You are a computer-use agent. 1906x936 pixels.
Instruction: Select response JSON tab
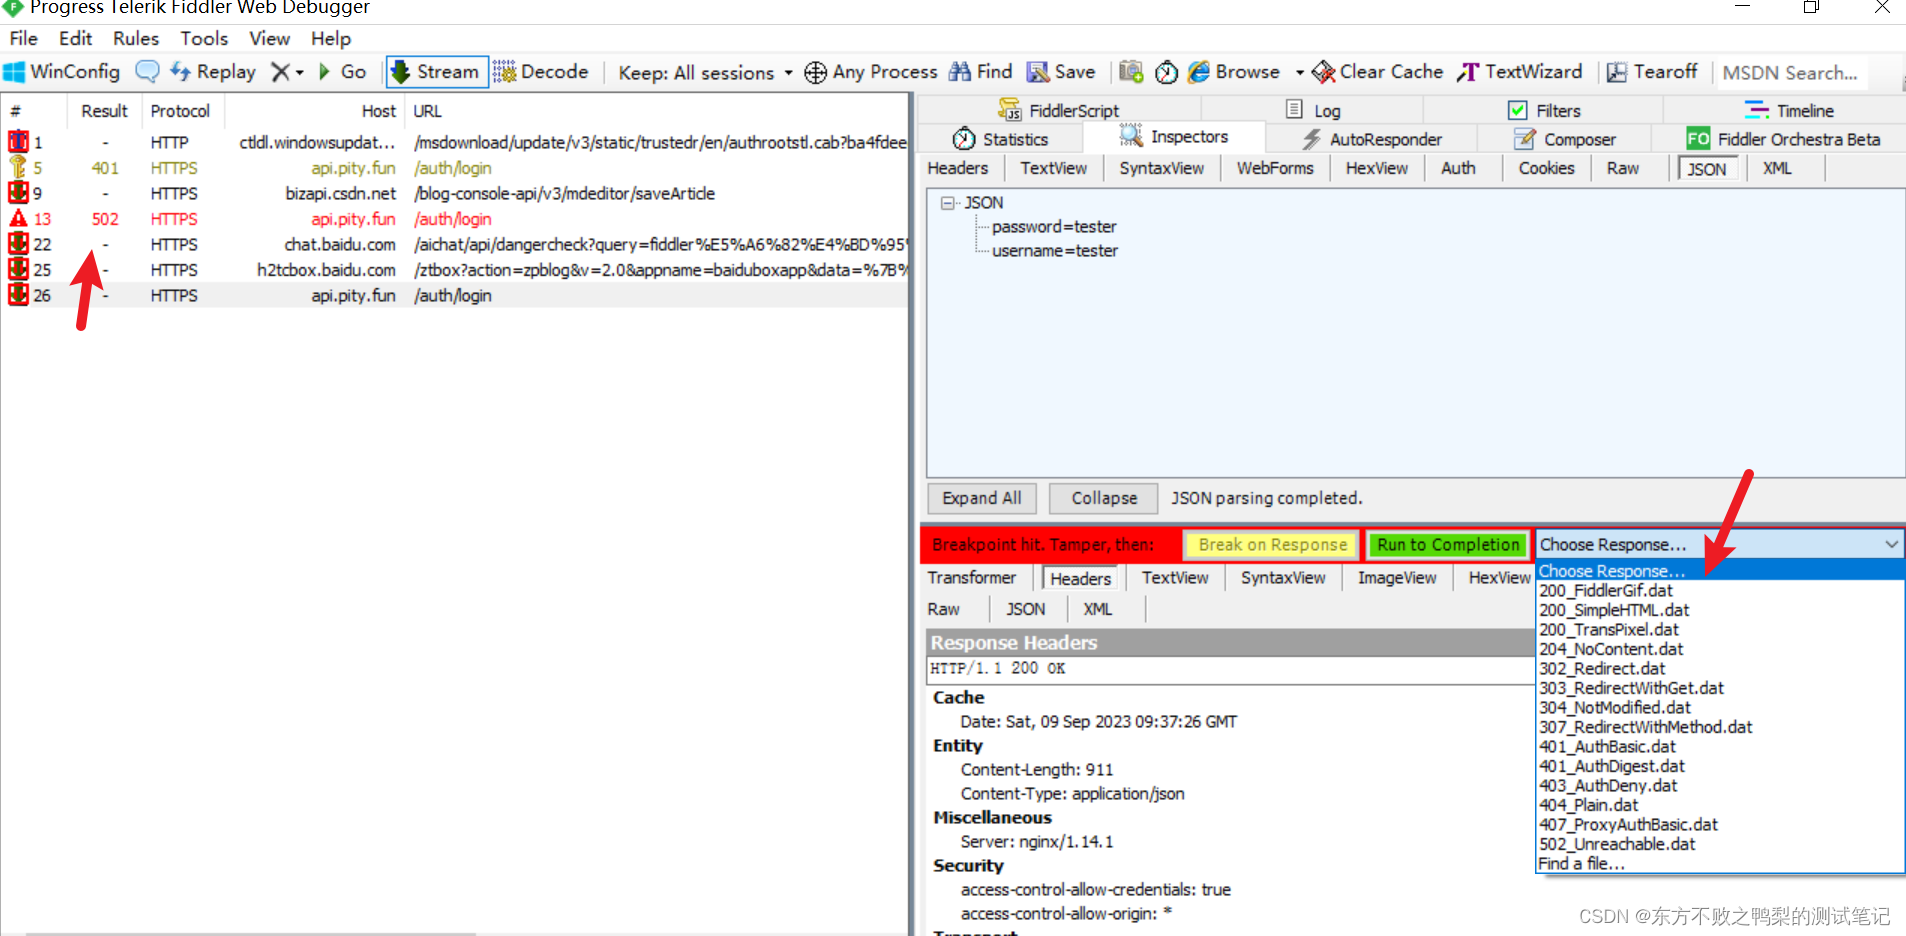1025,609
